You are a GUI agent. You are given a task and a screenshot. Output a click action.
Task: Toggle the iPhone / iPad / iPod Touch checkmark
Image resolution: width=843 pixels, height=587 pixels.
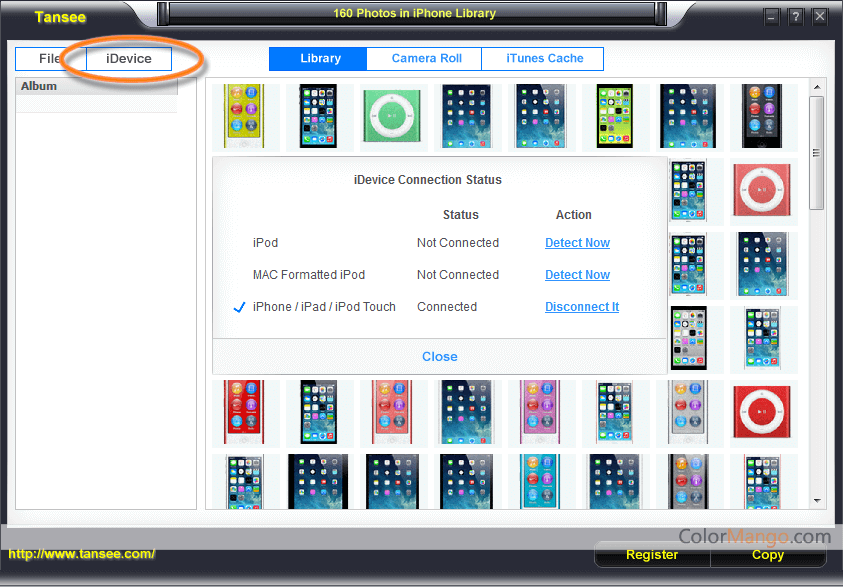click(239, 307)
